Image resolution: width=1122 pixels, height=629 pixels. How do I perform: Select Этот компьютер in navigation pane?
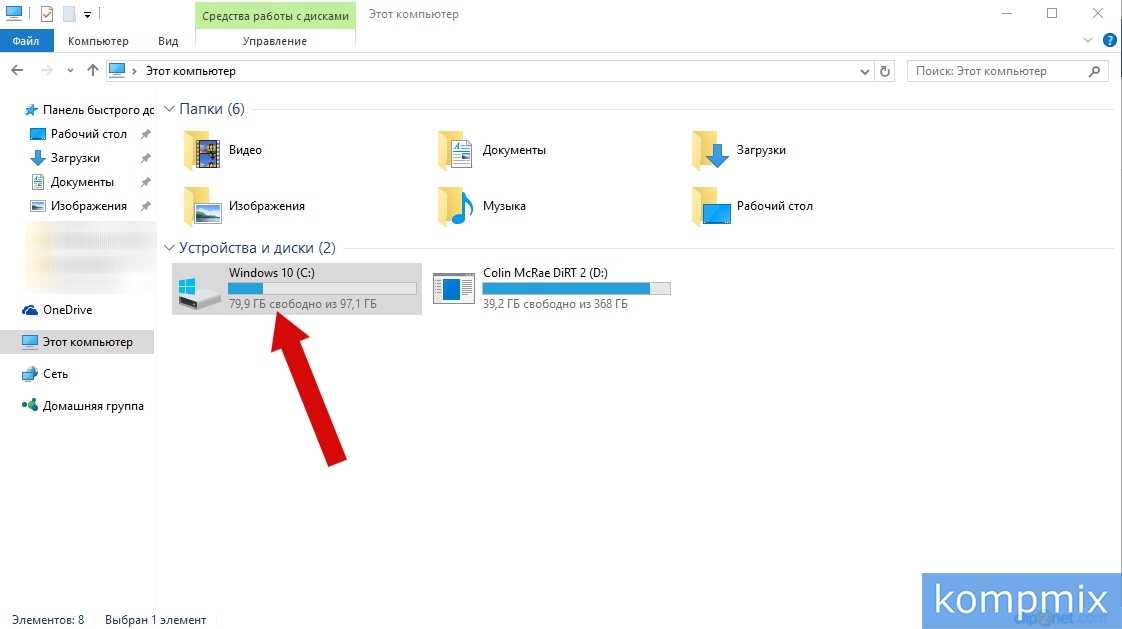77,342
